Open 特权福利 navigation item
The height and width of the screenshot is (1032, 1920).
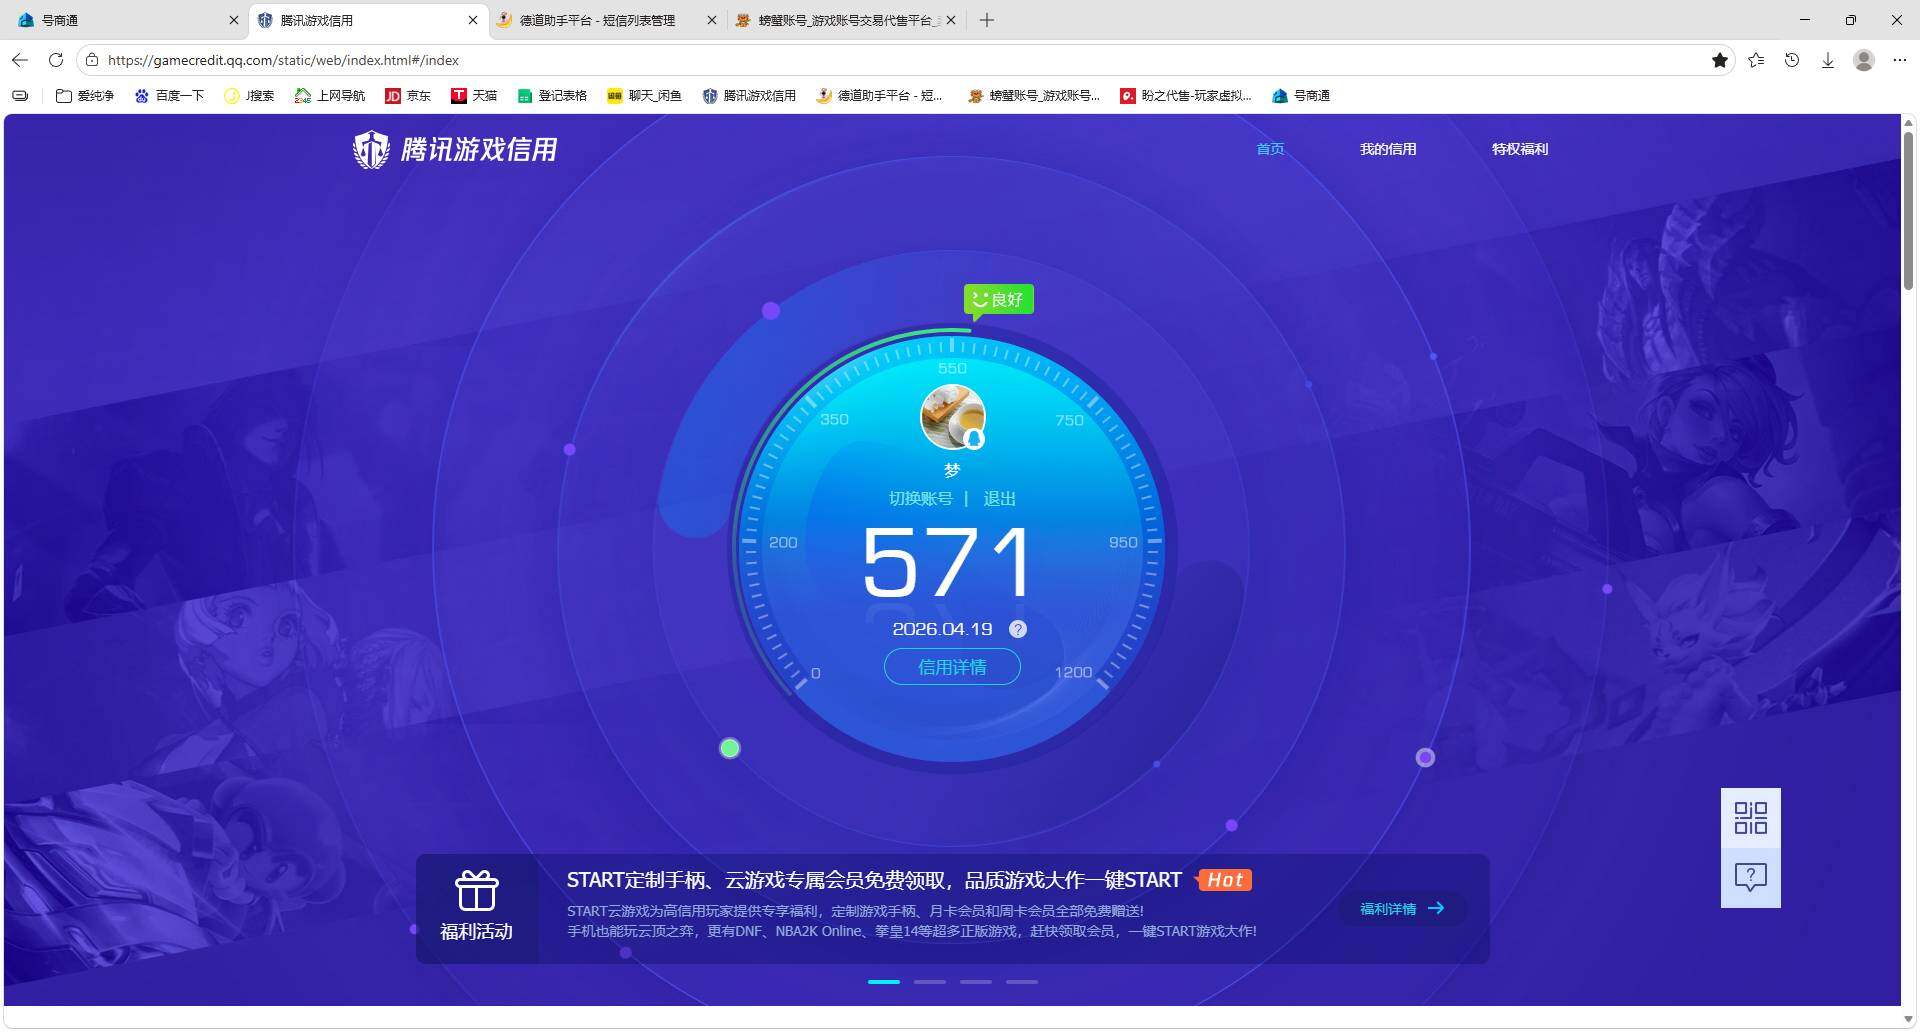(1520, 149)
